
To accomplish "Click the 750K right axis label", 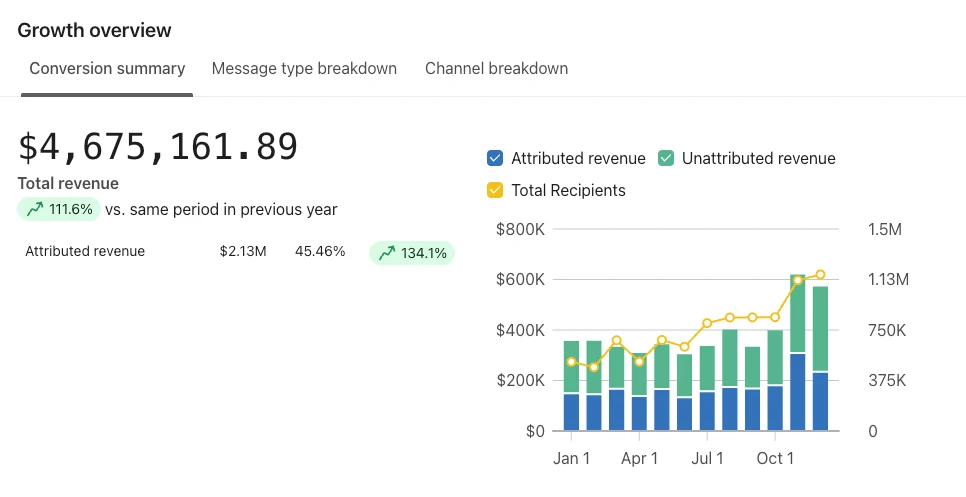I will coord(887,331).
